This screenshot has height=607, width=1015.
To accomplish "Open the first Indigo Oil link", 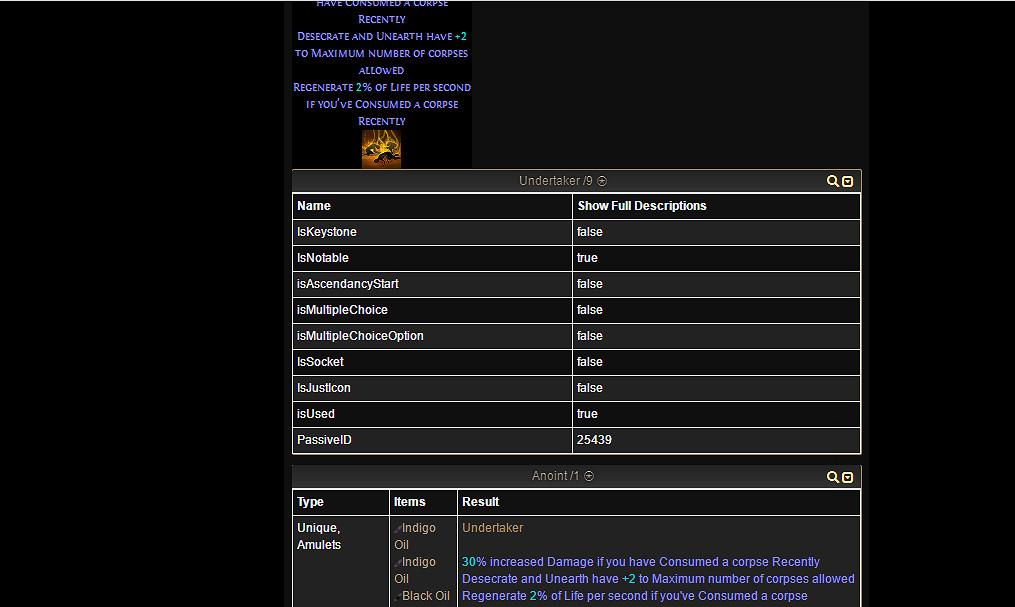I will click(x=419, y=528).
